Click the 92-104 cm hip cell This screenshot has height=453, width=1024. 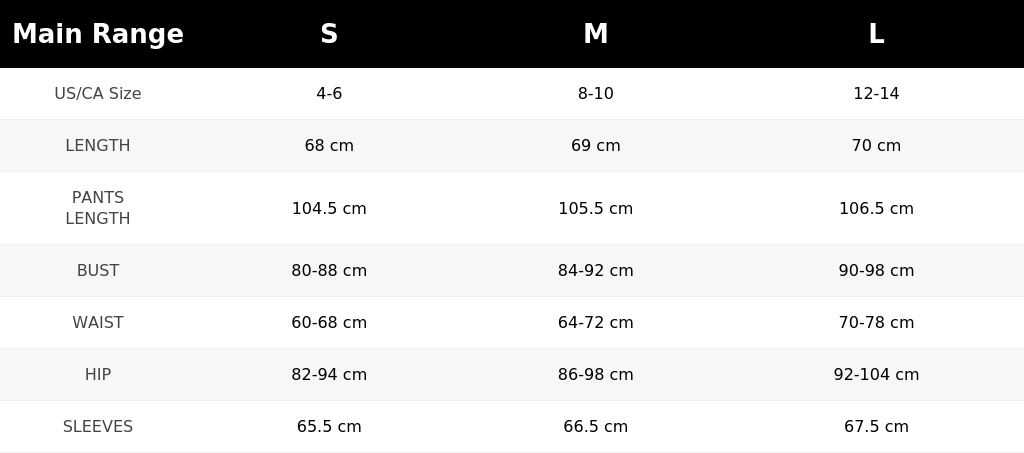(876, 375)
